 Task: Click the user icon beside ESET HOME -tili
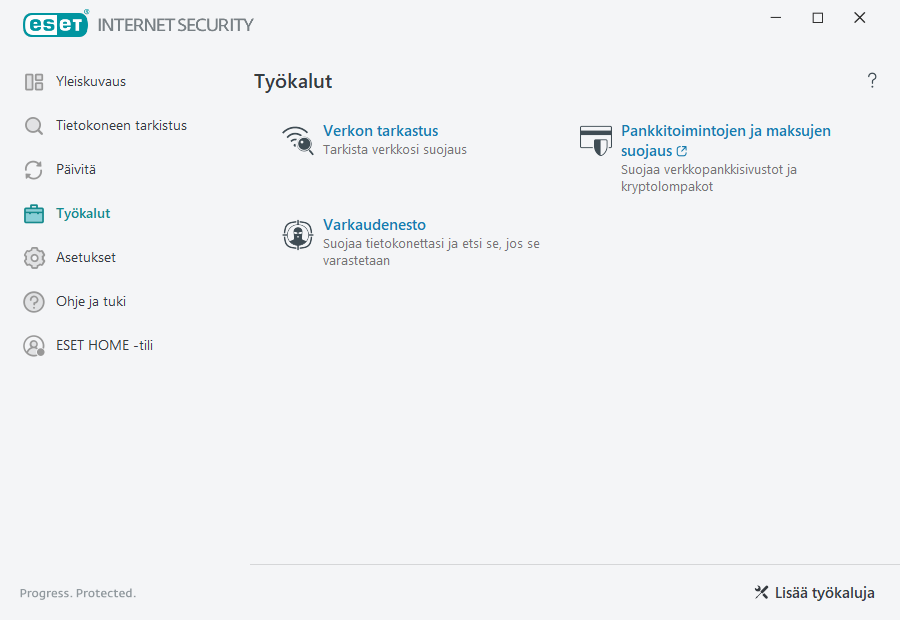34,346
